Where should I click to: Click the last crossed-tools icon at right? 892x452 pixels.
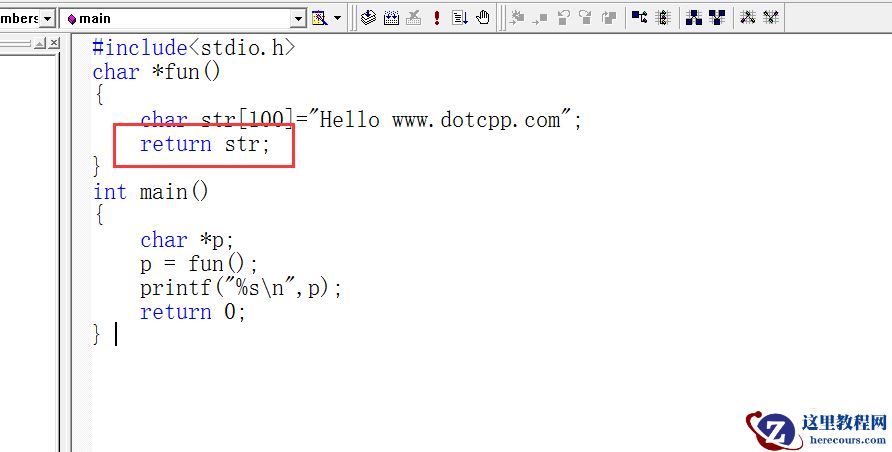pyautogui.click(x=771, y=18)
